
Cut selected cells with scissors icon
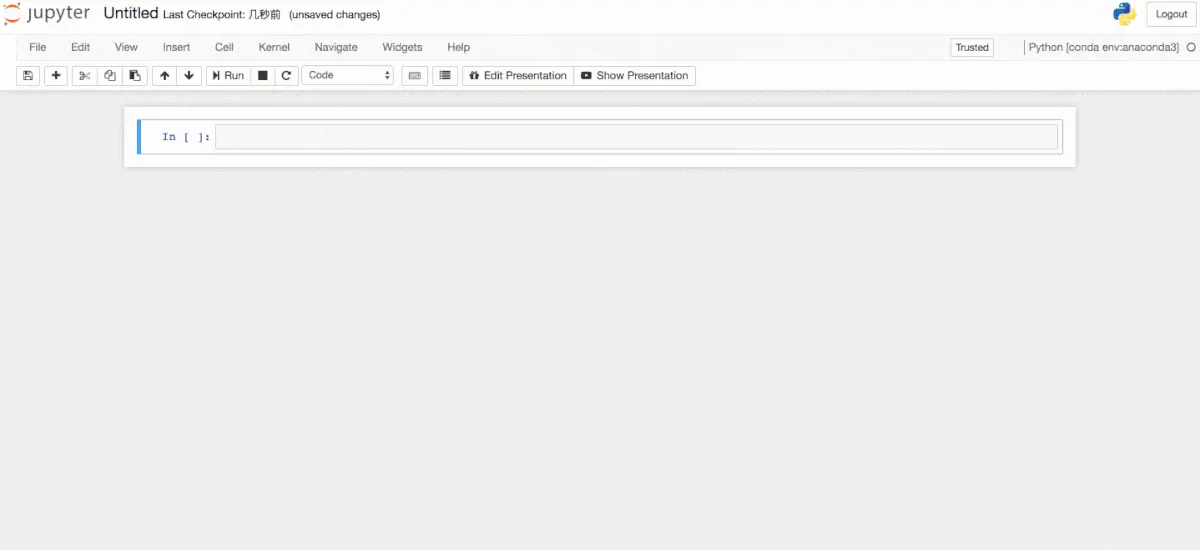point(85,75)
